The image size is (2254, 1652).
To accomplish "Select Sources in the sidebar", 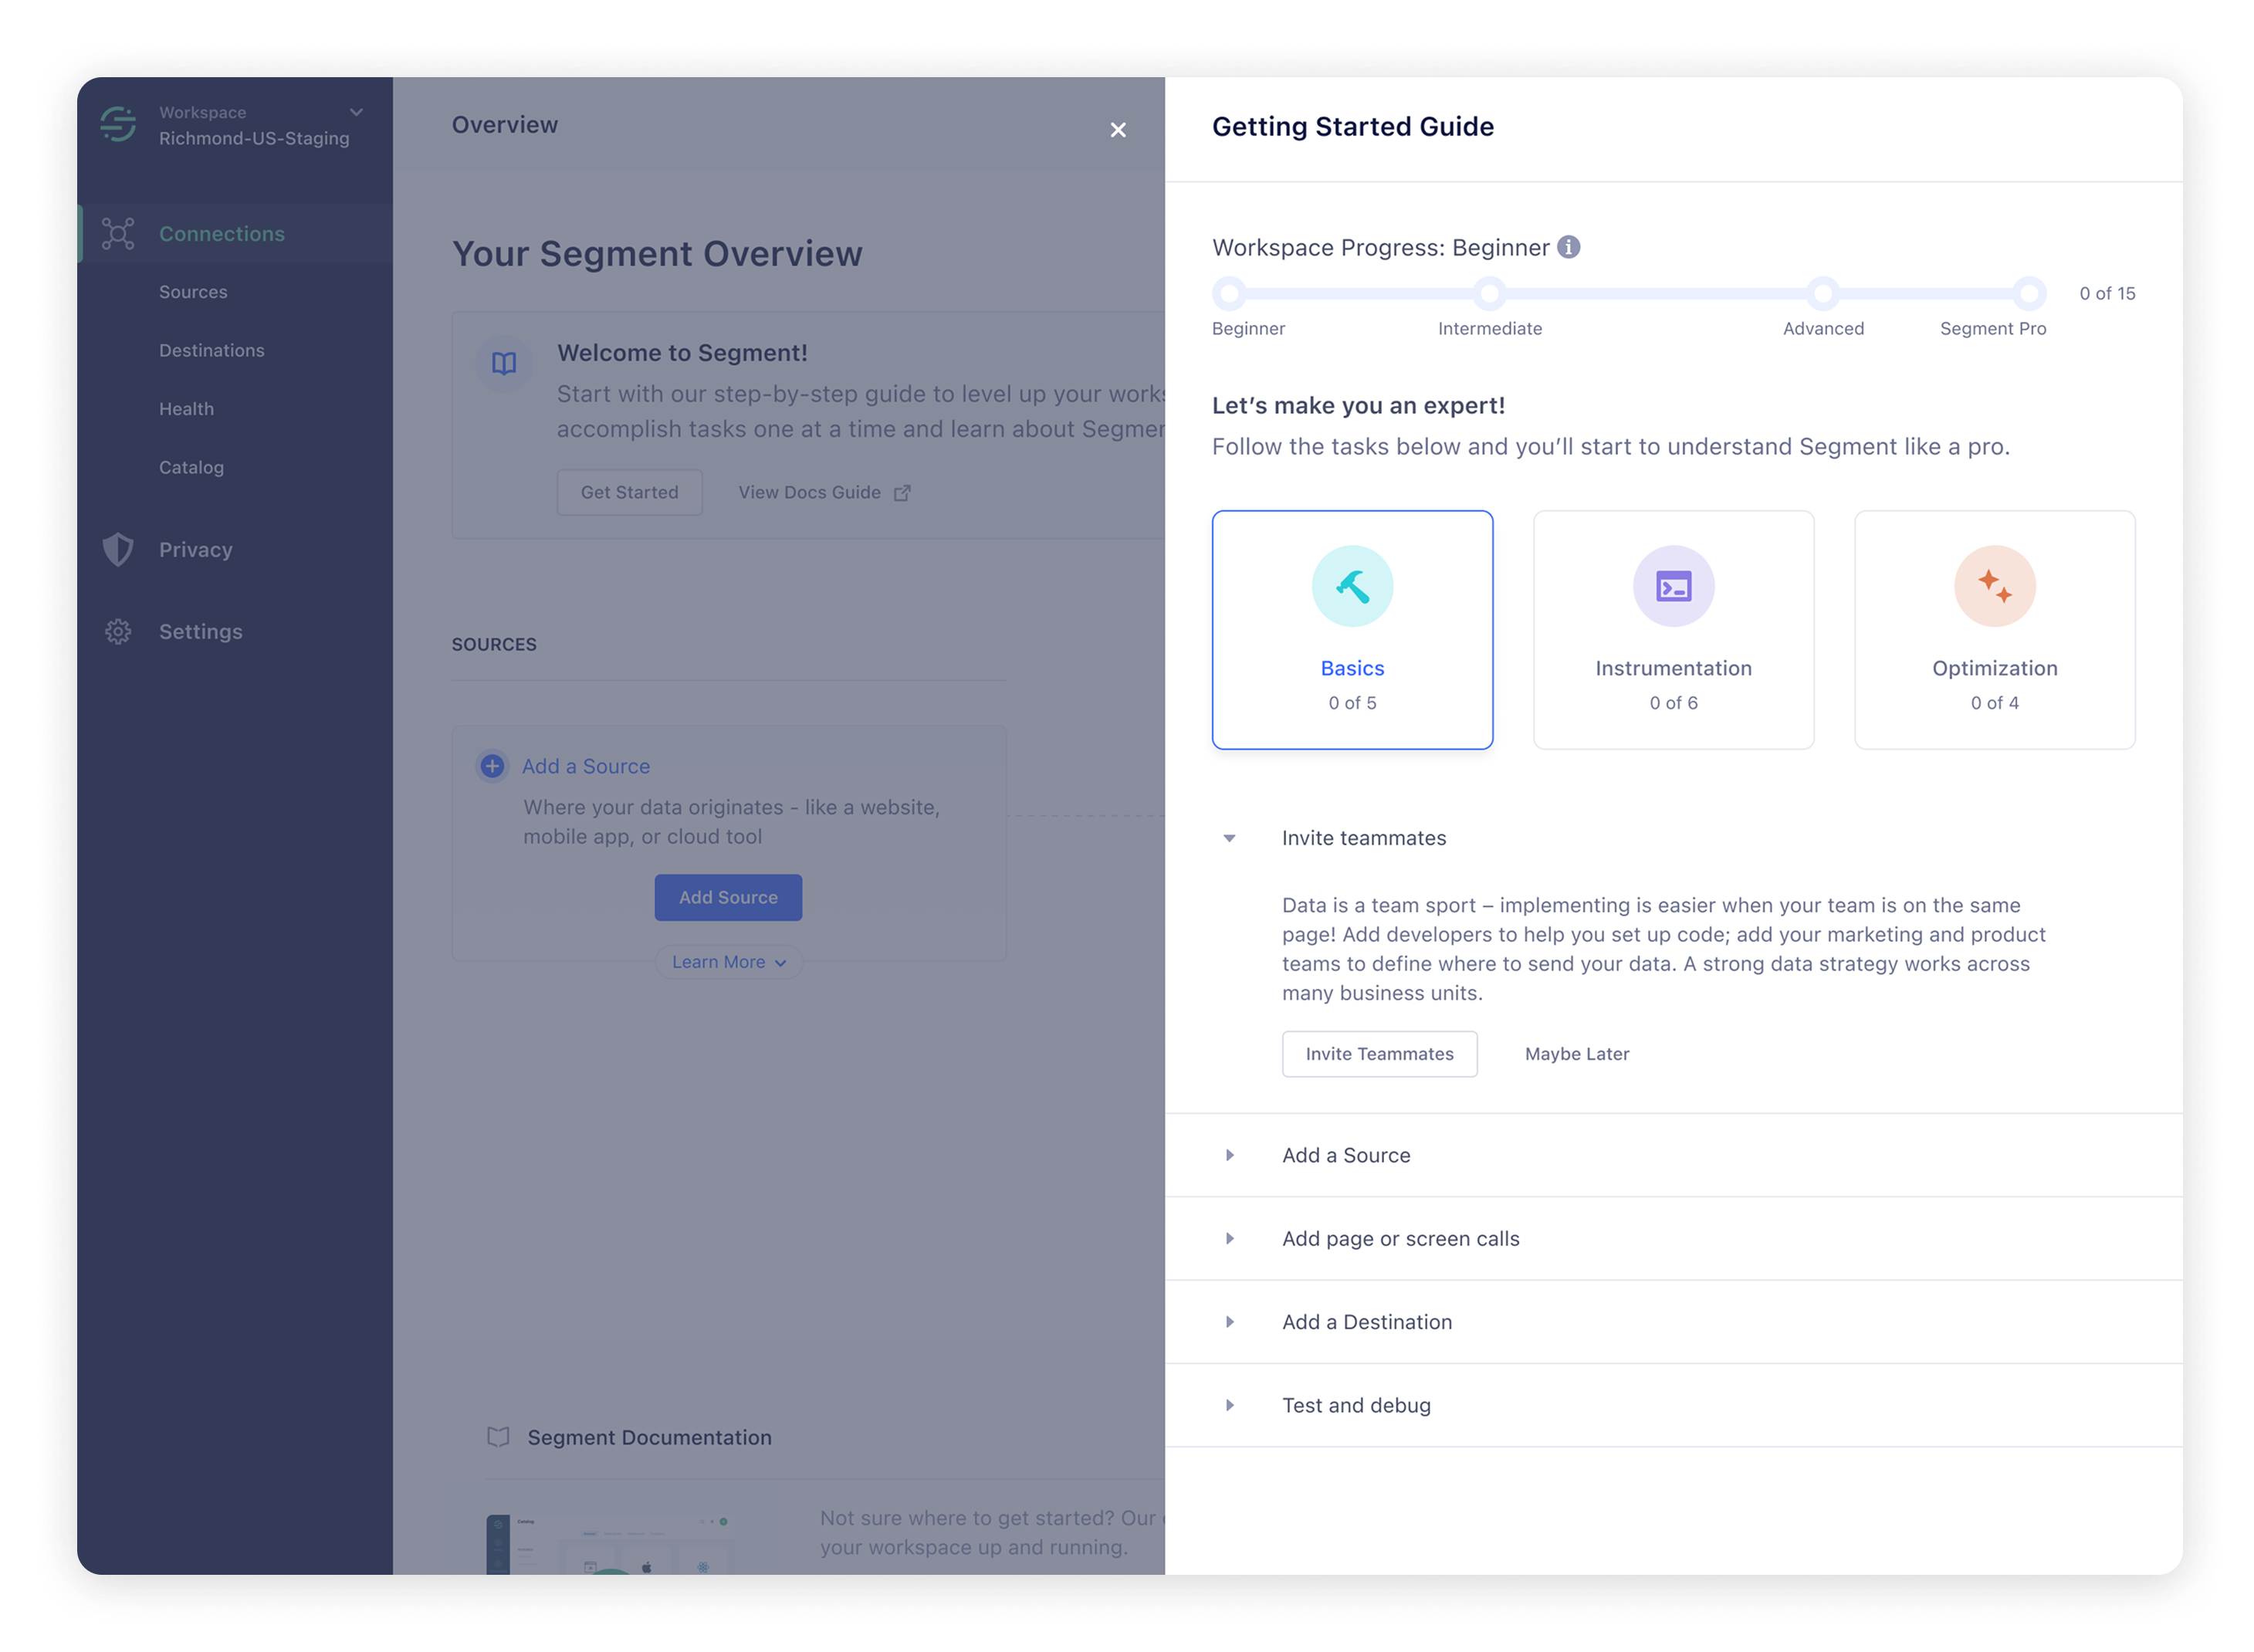I will pos(193,291).
